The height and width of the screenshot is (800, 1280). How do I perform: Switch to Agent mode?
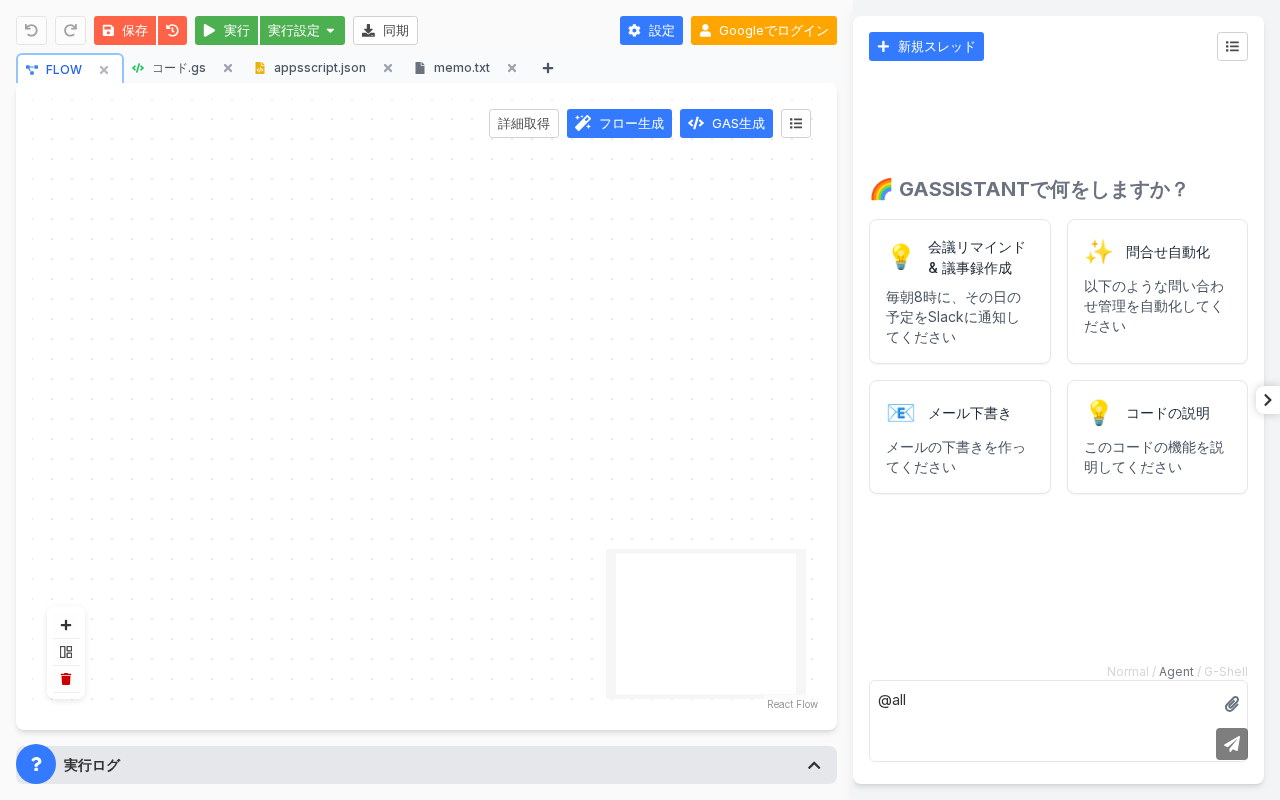(1176, 672)
